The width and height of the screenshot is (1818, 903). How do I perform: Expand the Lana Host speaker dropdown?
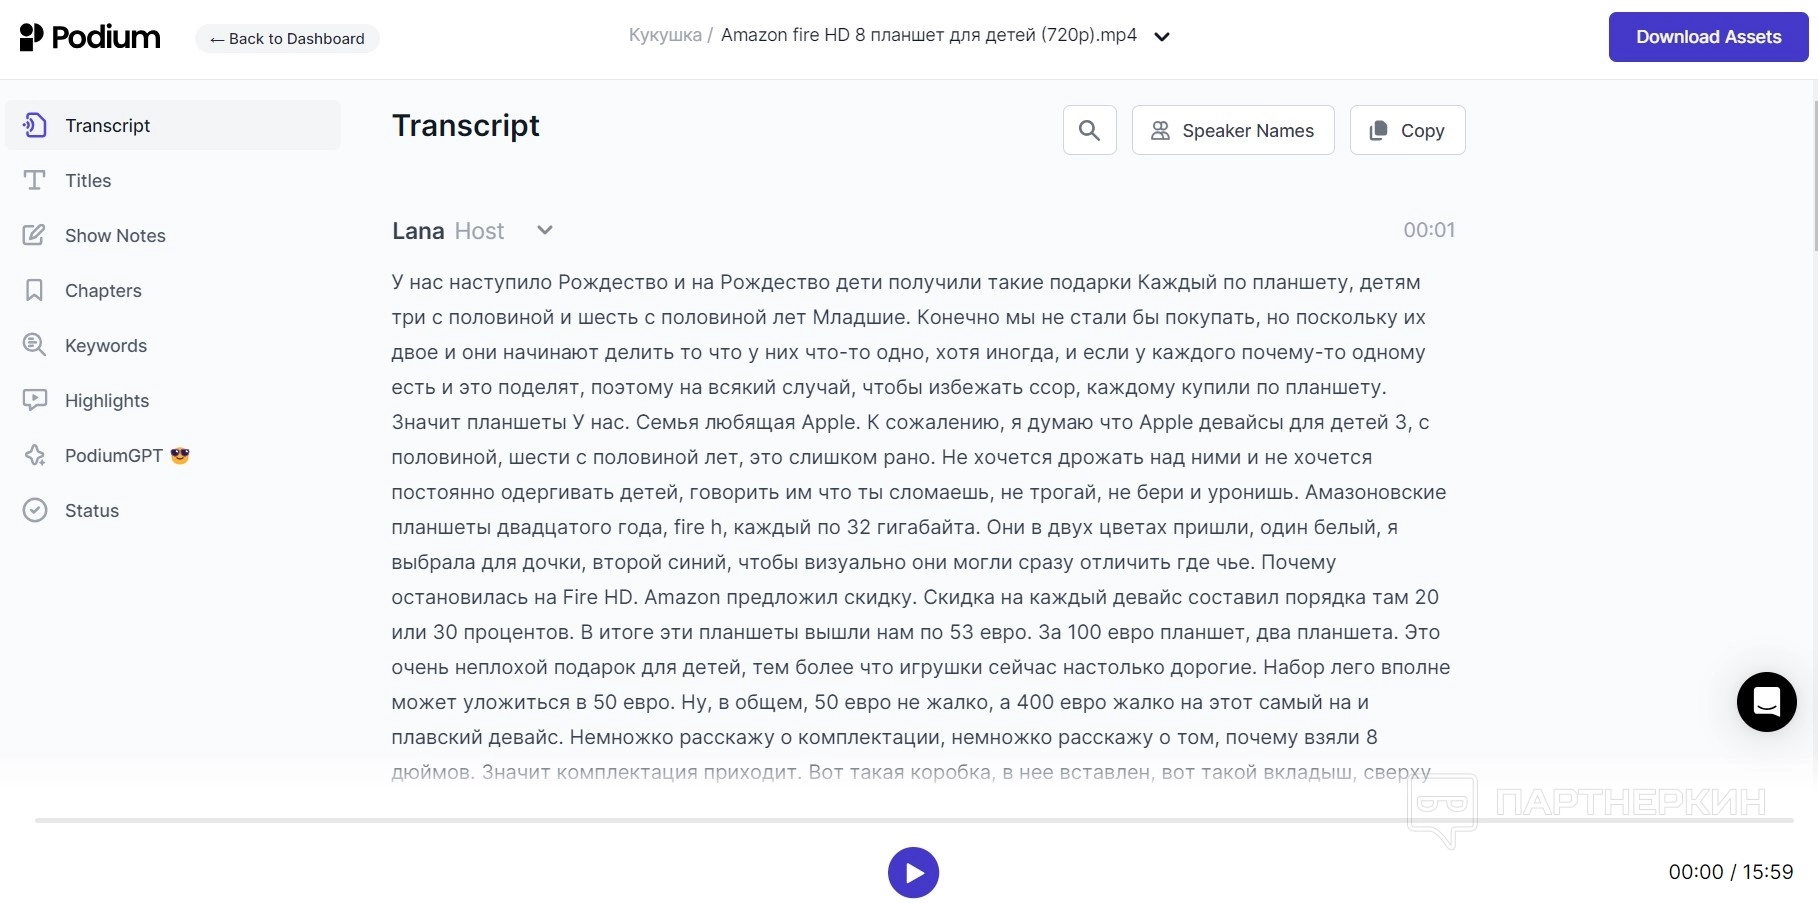(x=545, y=230)
